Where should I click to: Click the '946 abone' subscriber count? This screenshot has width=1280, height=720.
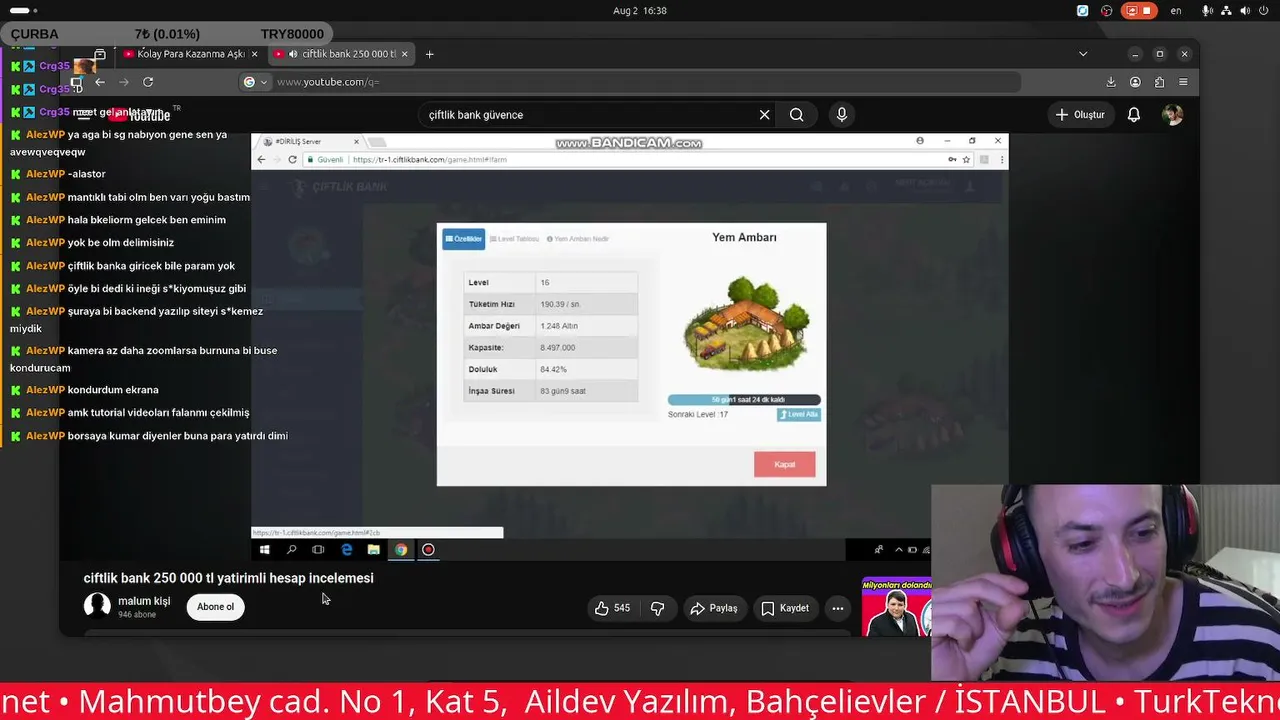(137, 615)
